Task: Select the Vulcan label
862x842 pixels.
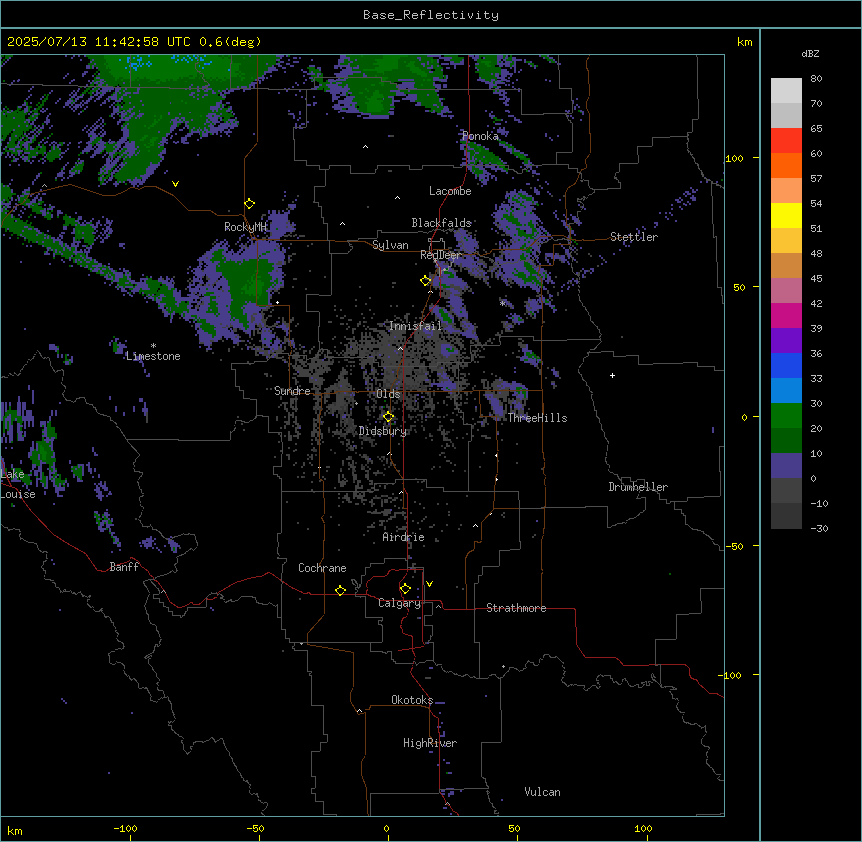Action: [542, 792]
